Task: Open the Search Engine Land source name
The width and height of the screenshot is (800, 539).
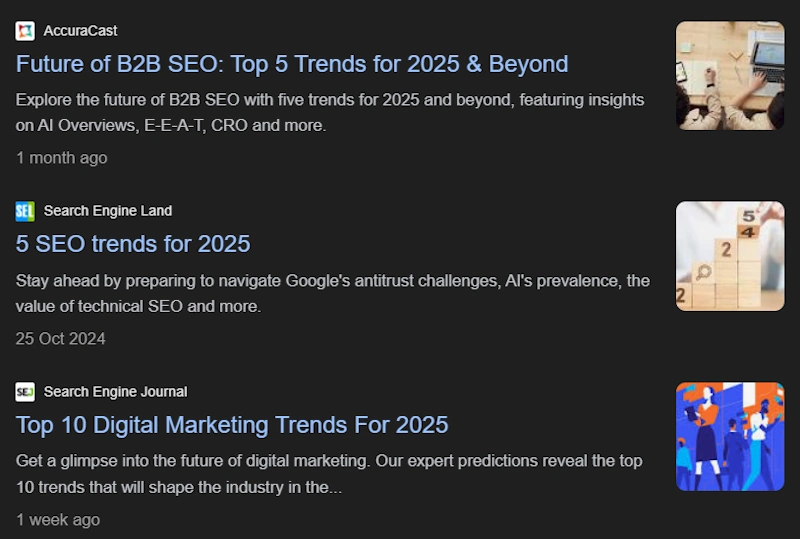Action: coord(108,211)
